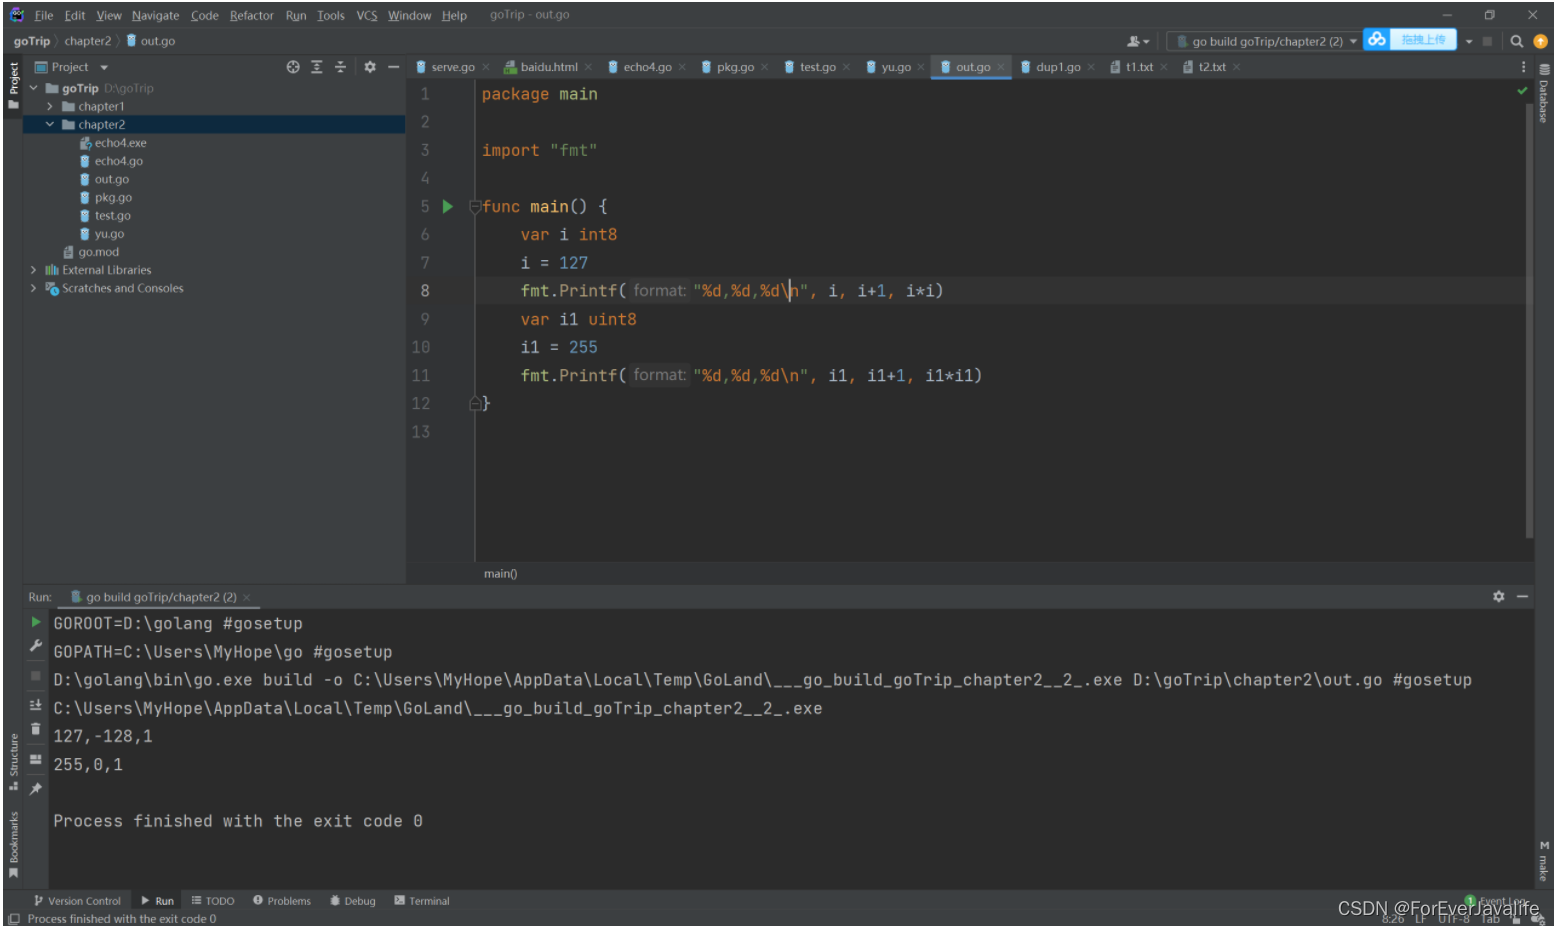Click the orange update notification icon
The width and height of the screenshot is (1555, 926).
pos(1540,41)
